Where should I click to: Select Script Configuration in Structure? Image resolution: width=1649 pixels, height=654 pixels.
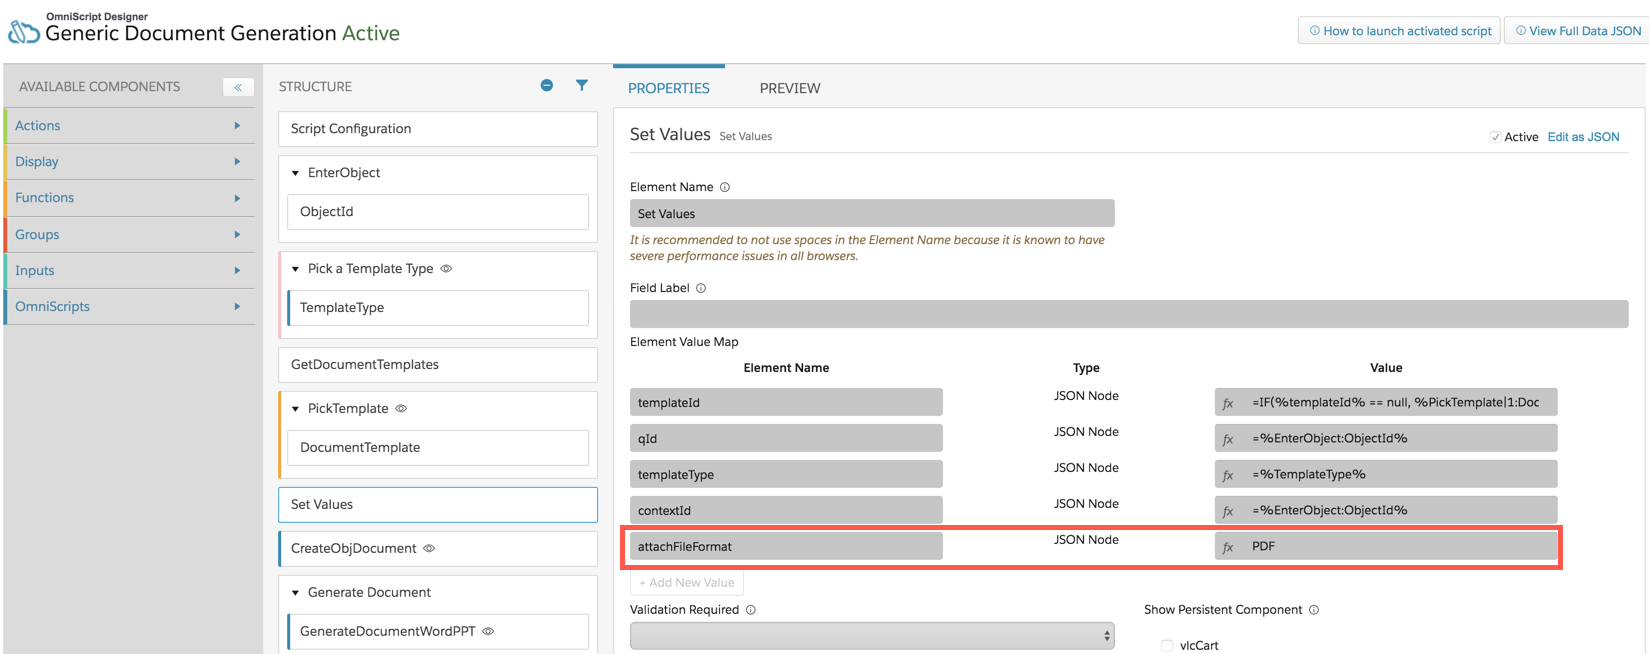(438, 129)
